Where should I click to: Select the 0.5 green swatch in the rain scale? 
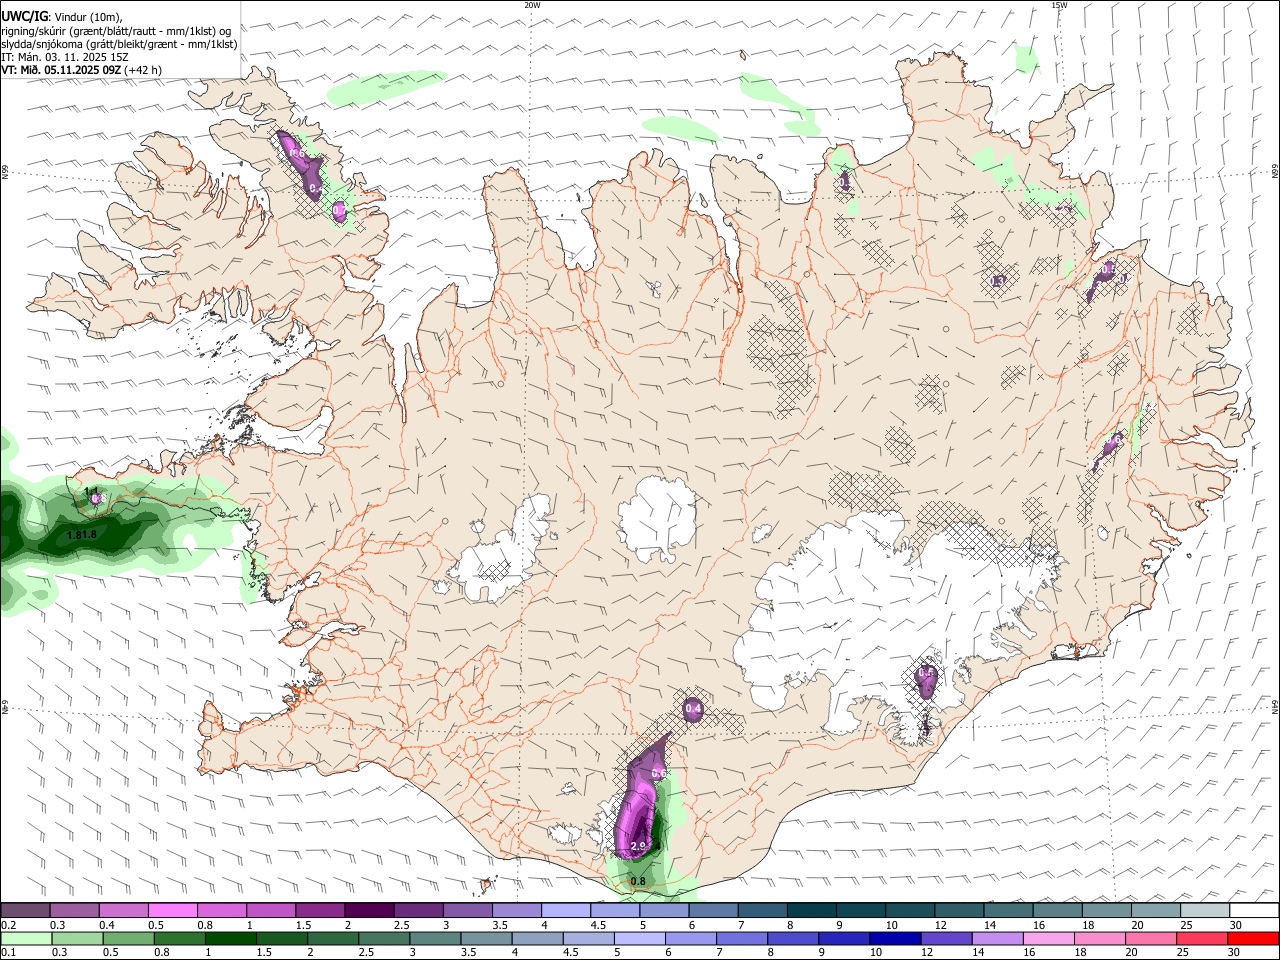tap(128, 939)
